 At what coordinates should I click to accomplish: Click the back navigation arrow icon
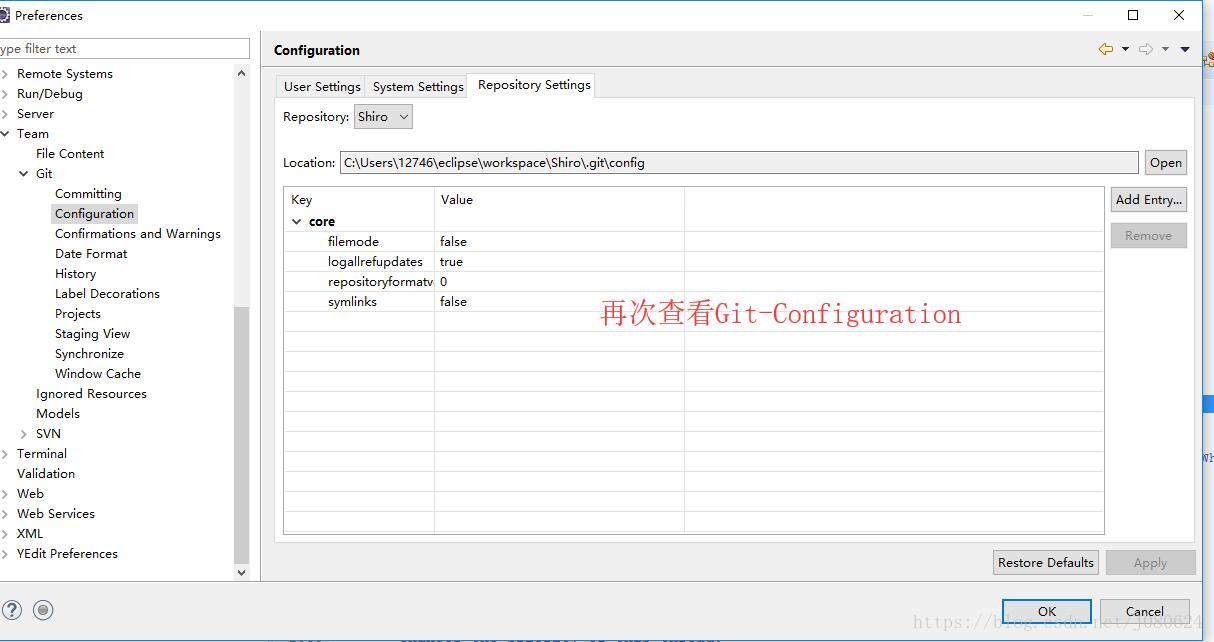(1106, 49)
